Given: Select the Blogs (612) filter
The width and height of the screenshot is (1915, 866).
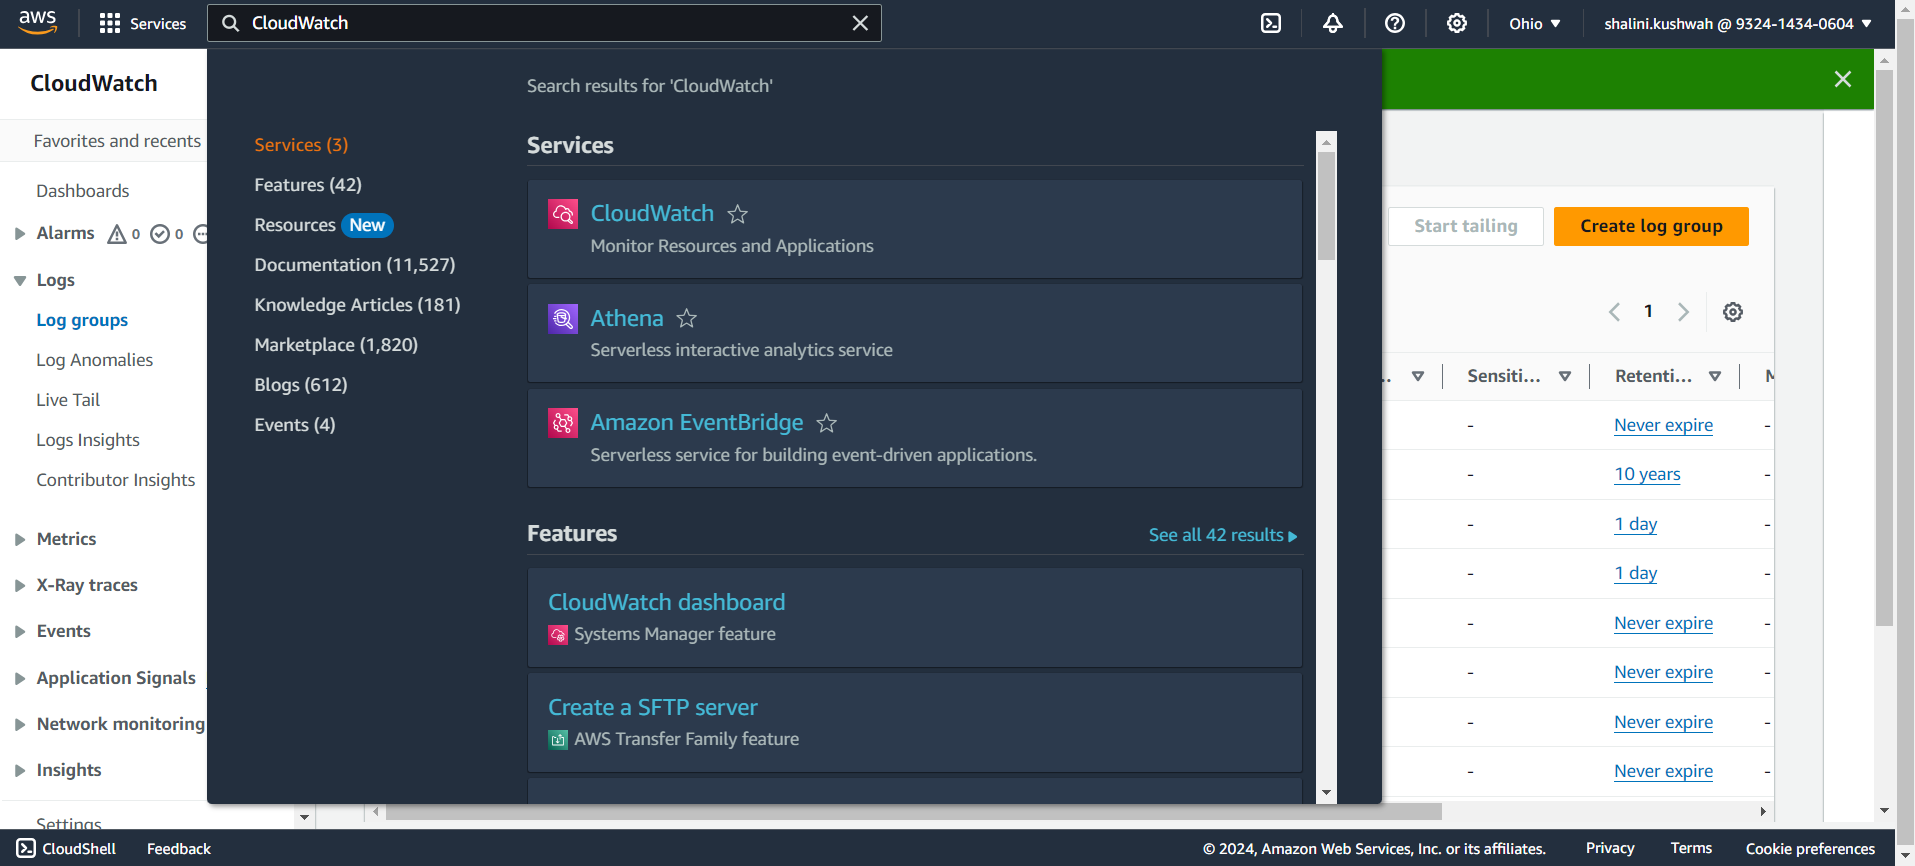Looking at the screenshot, I should click(x=301, y=385).
